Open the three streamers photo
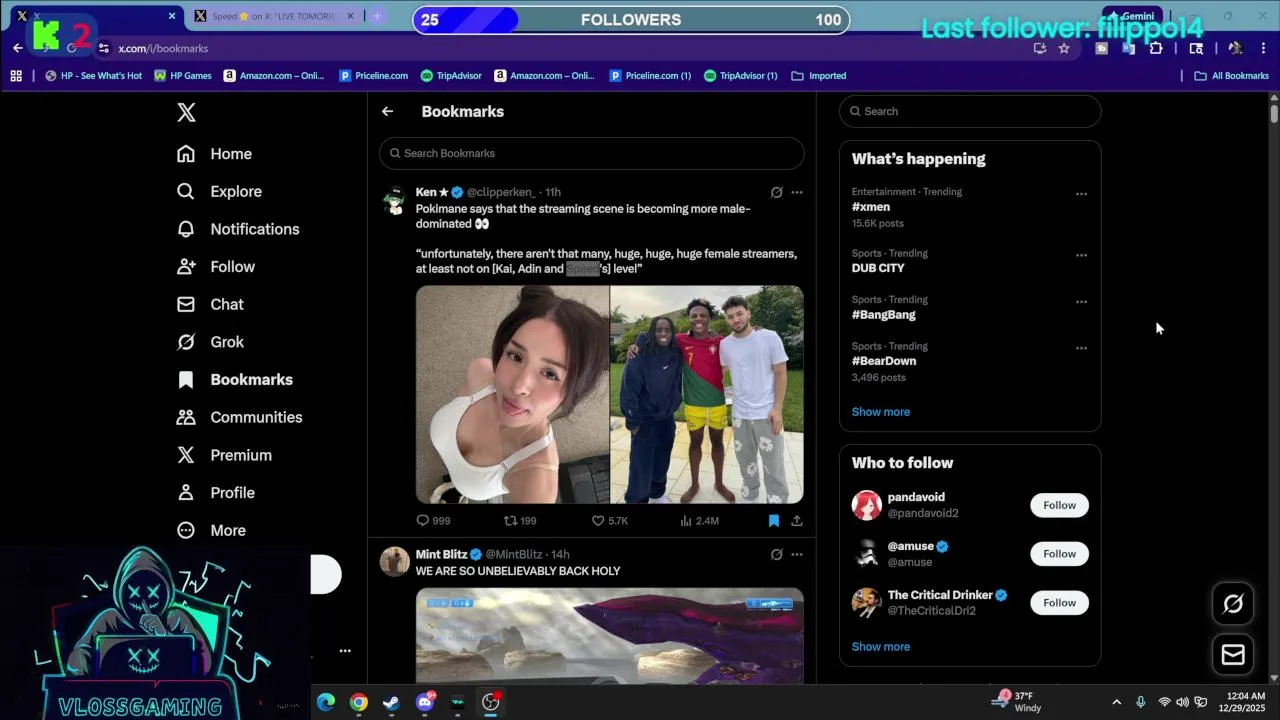 (707, 394)
